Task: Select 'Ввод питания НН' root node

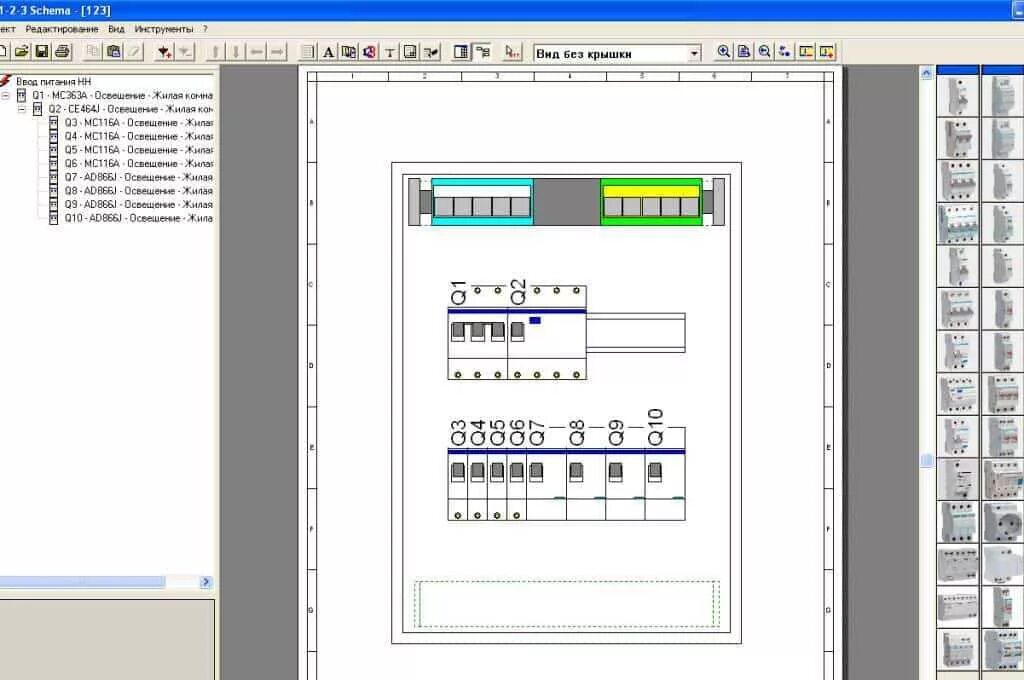Action: (54, 82)
